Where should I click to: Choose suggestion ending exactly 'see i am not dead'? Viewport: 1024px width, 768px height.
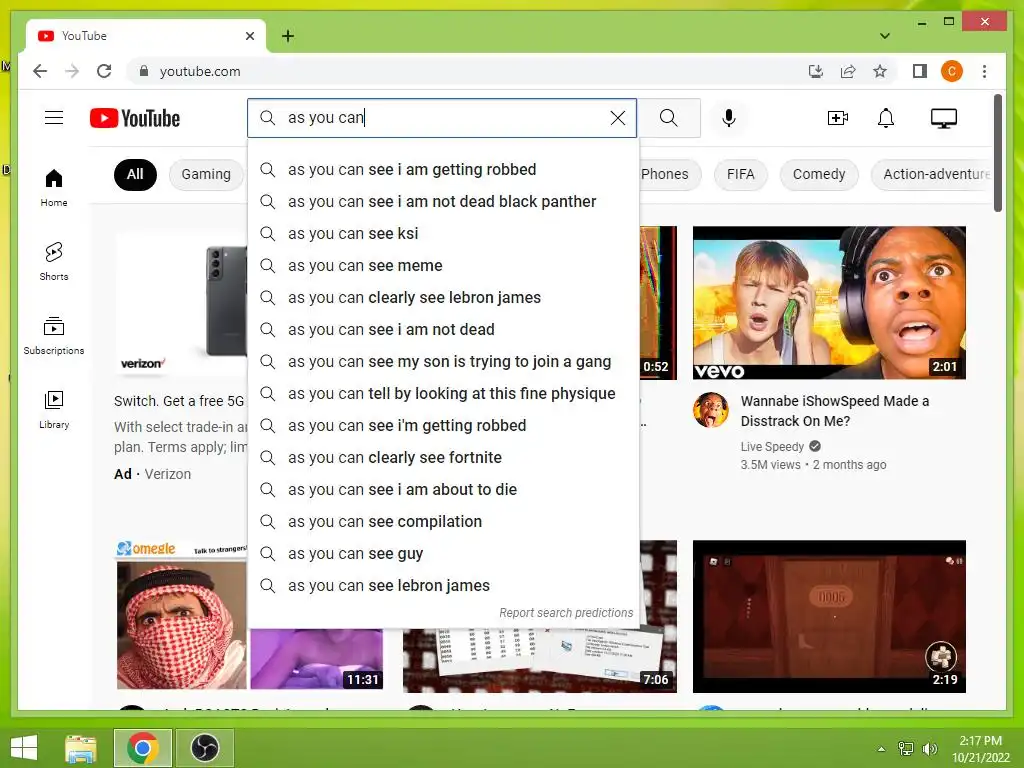443,330
